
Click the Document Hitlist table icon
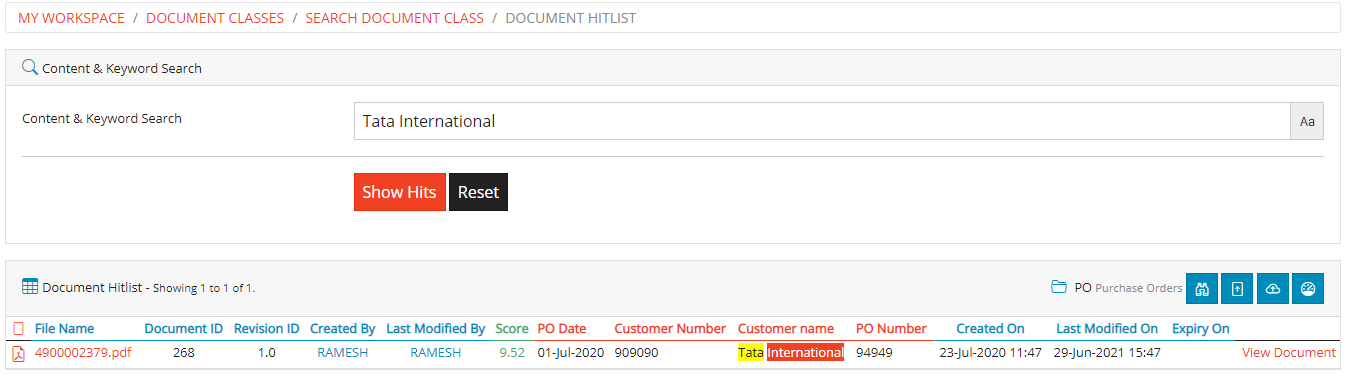point(30,287)
